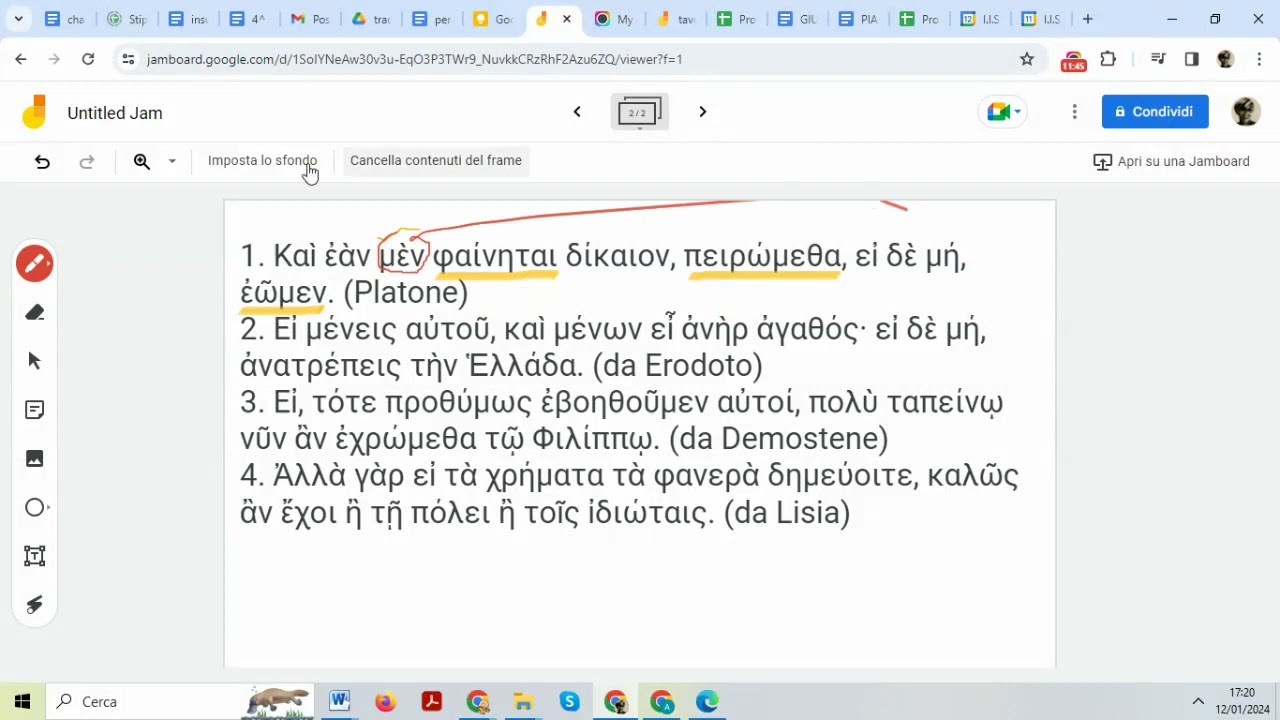Click Apri su una Jamboard

pos(1171,161)
